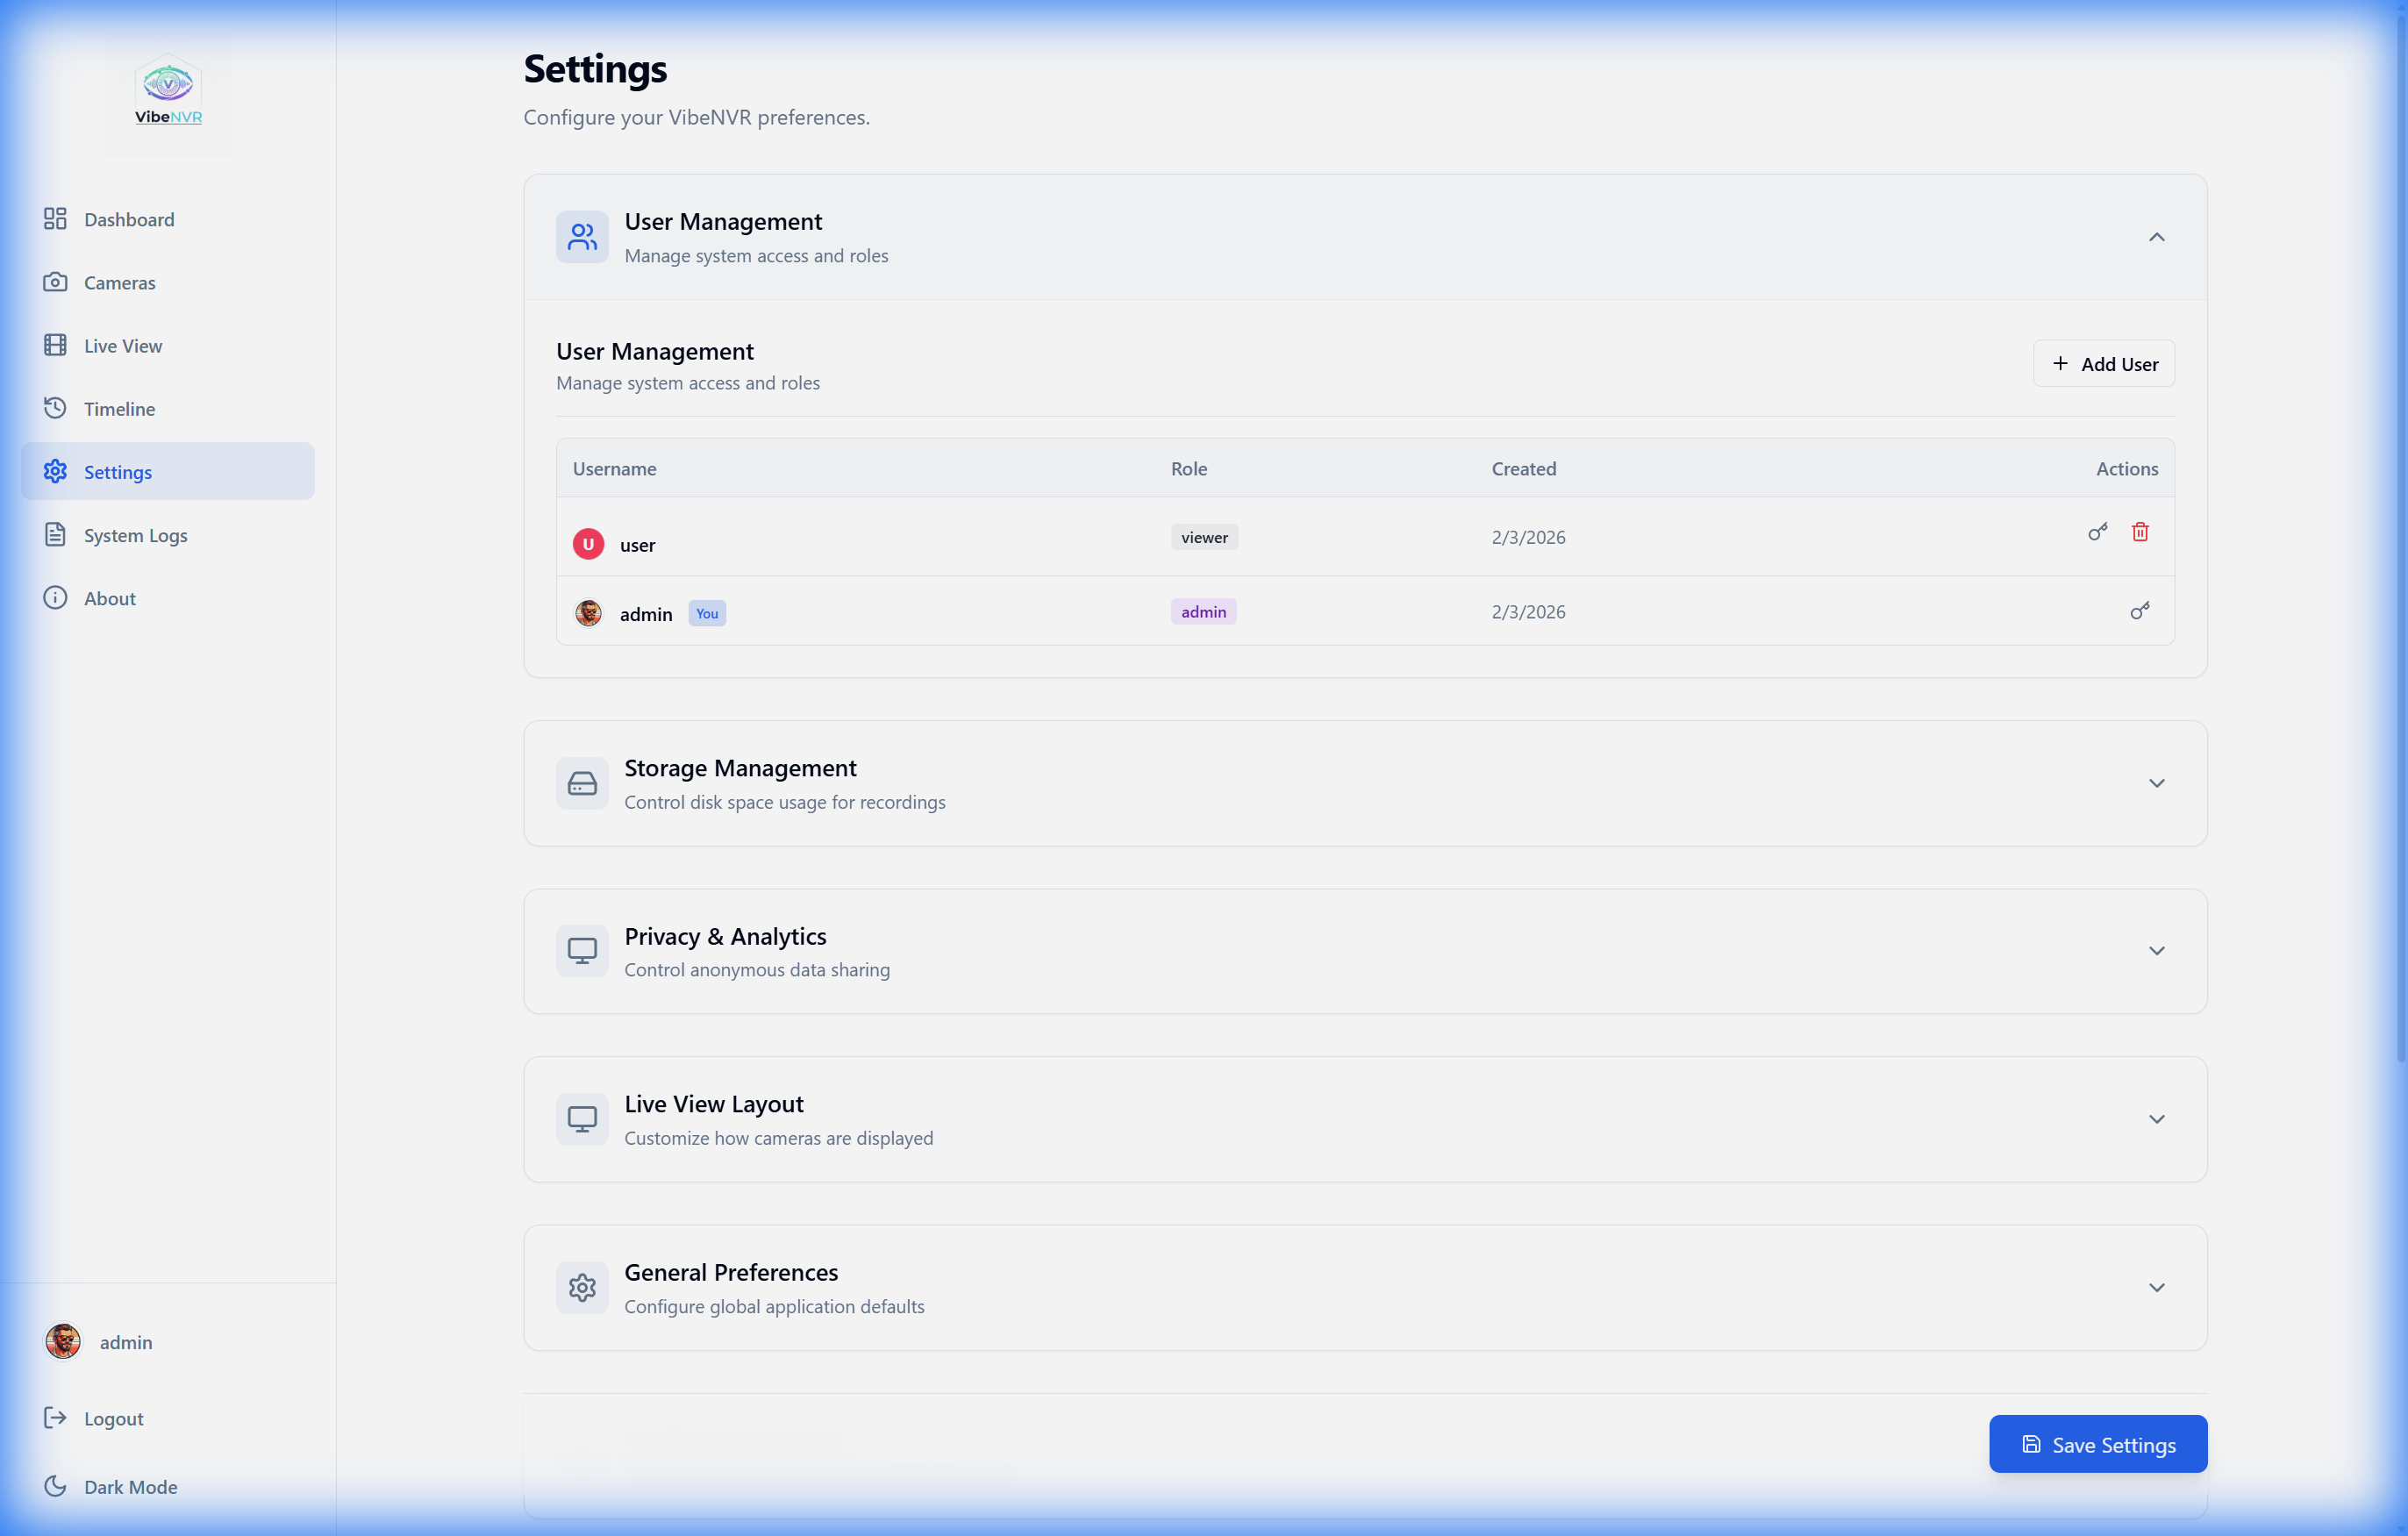Open the Dashboard from the sidebar icon
The image size is (2408, 1536).
pyautogui.click(x=56, y=219)
